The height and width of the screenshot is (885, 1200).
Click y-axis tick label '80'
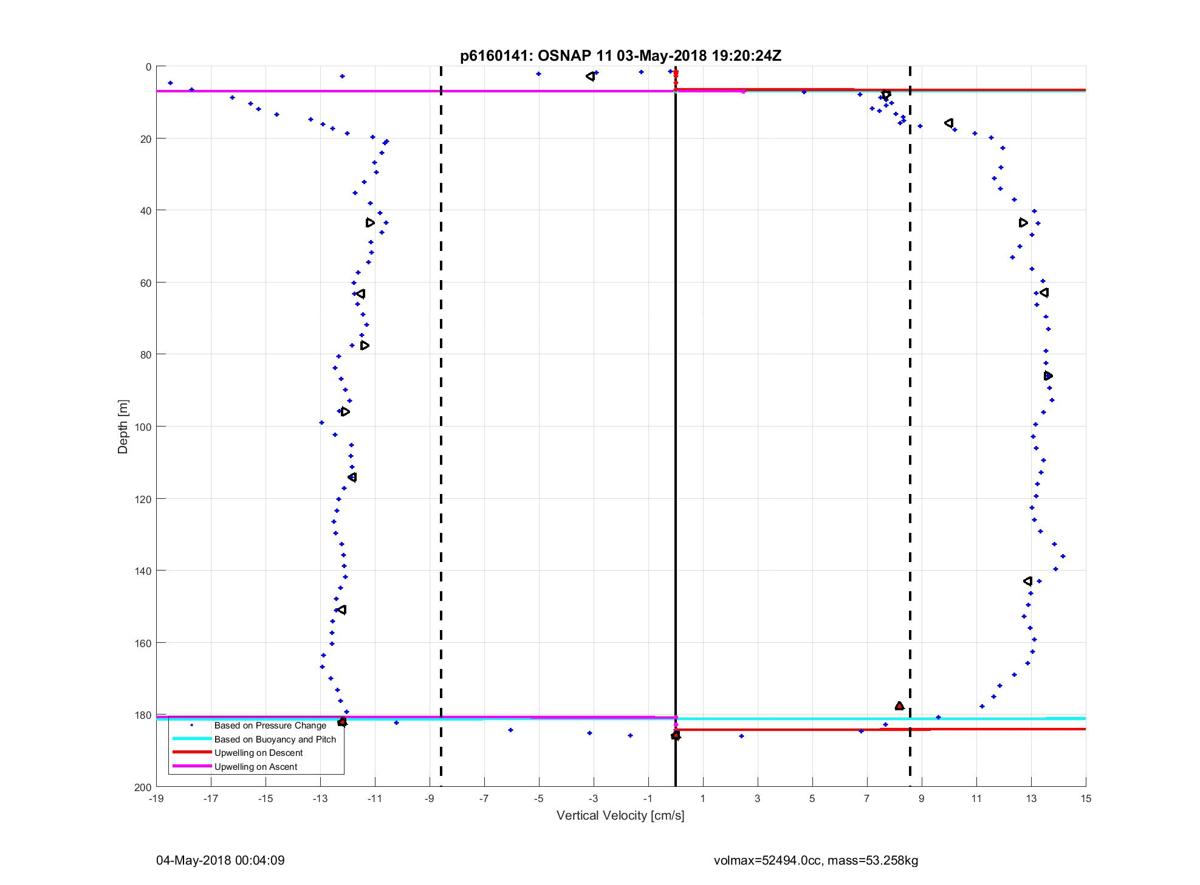[x=145, y=355]
